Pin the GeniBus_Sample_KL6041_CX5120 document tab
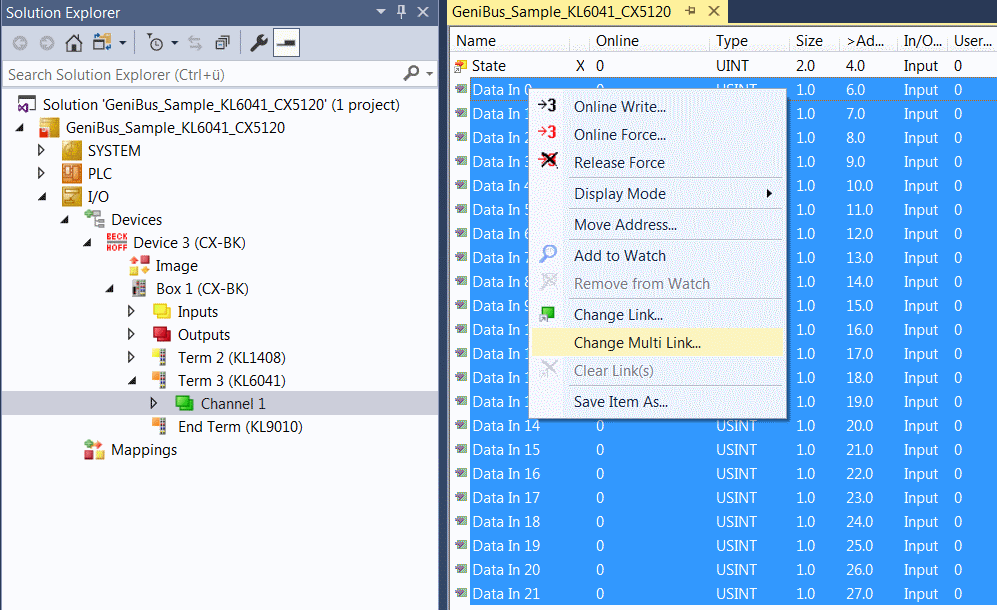Screen dimensions: 997x610 [x=691, y=11]
